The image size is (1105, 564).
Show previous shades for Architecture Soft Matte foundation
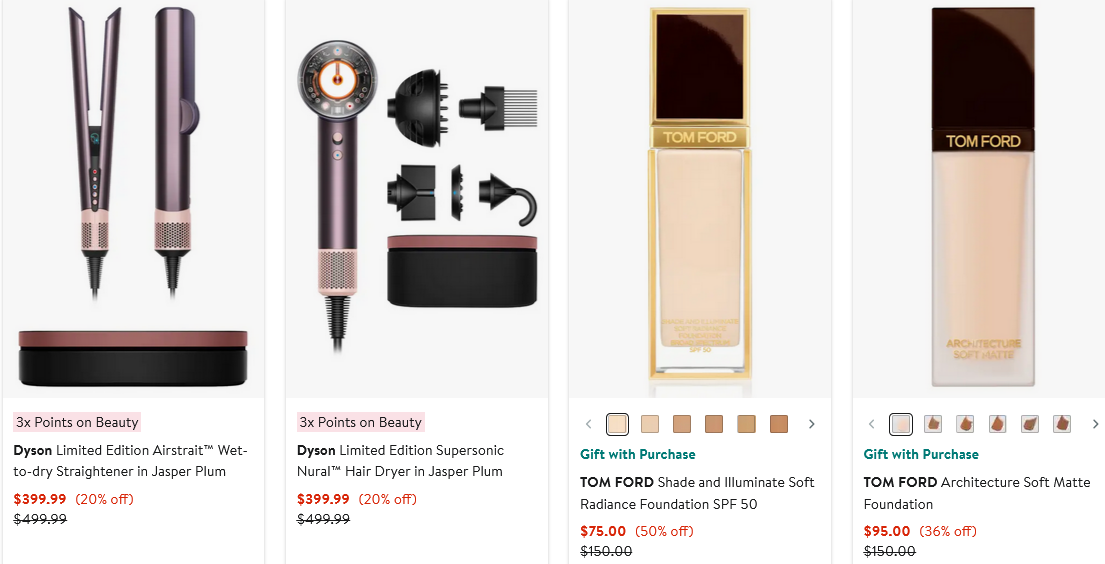(872, 424)
